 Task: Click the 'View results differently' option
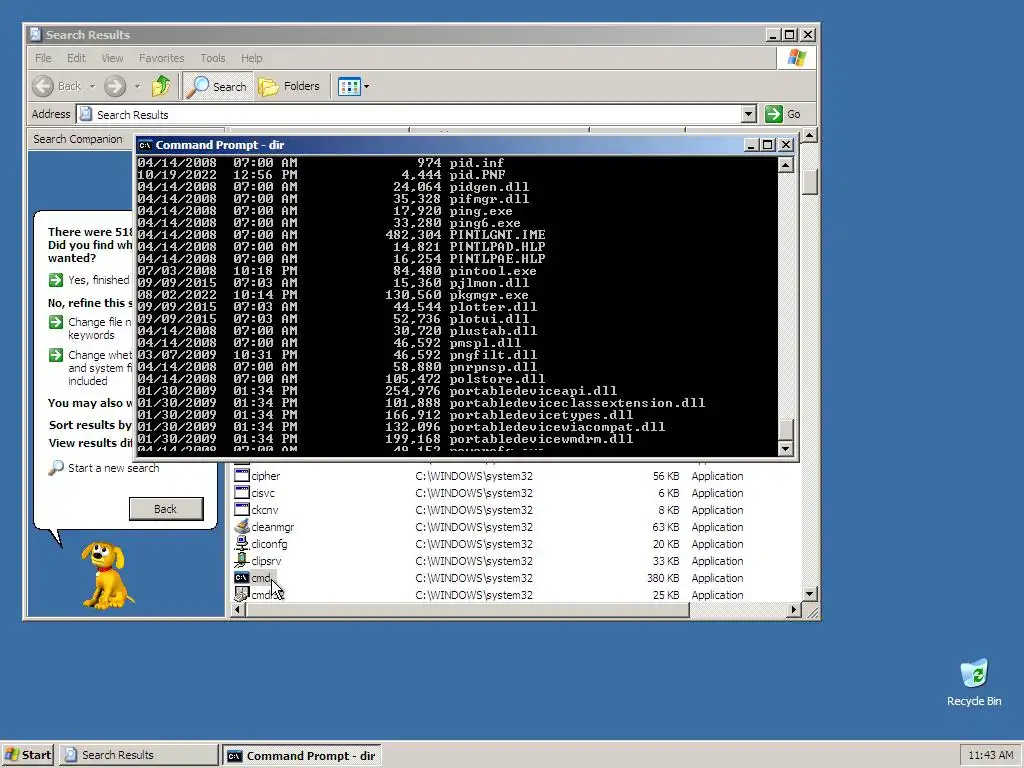point(91,443)
